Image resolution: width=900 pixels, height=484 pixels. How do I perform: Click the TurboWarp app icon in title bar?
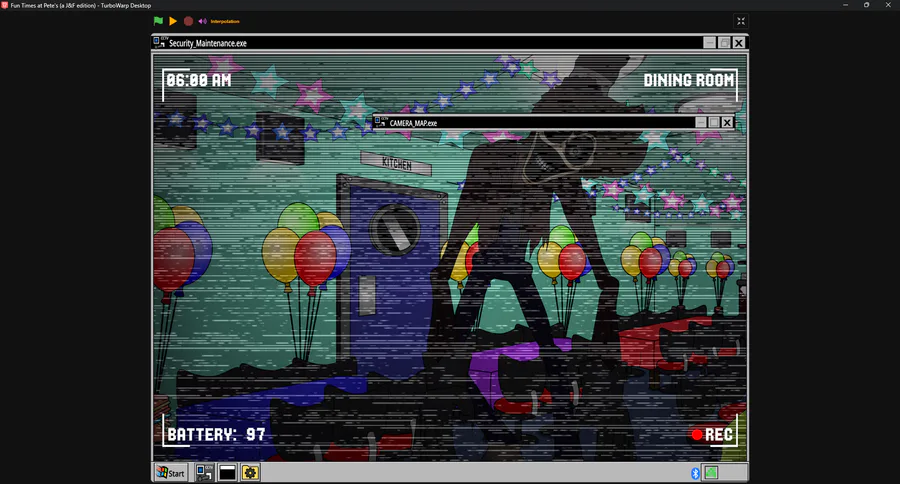(5, 5)
